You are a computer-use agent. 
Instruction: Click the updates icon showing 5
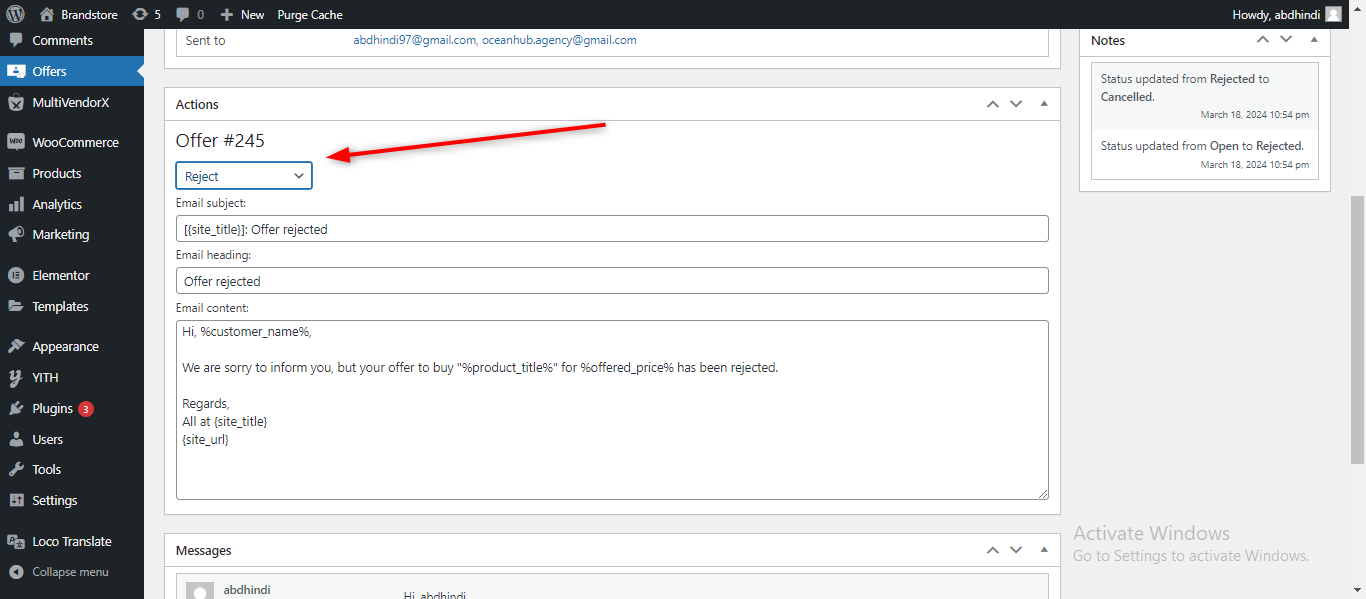click(139, 14)
